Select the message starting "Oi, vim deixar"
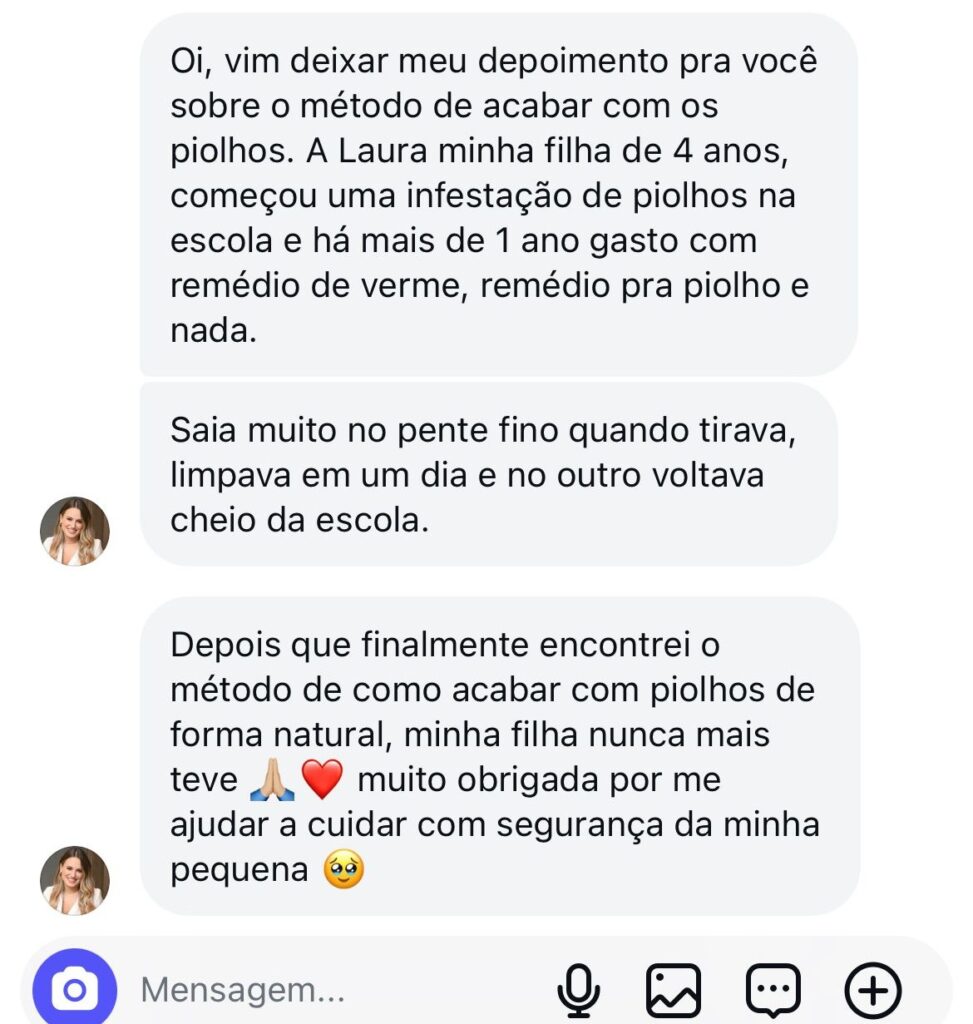The height and width of the screenshot is (1024, 973). 497,195
